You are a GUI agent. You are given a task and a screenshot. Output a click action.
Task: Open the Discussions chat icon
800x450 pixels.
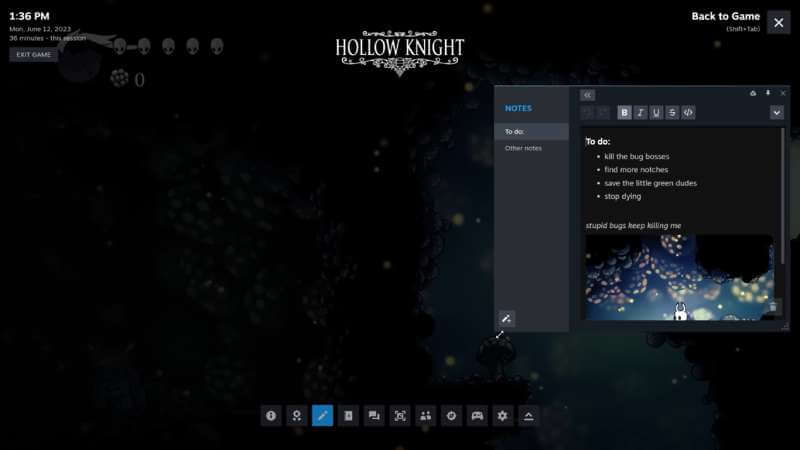[x=374, y=416]
